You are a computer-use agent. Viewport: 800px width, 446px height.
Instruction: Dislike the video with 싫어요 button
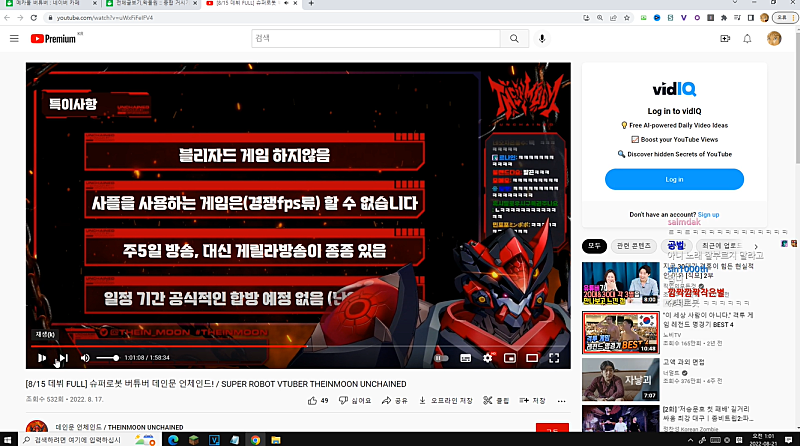point(355,401)
